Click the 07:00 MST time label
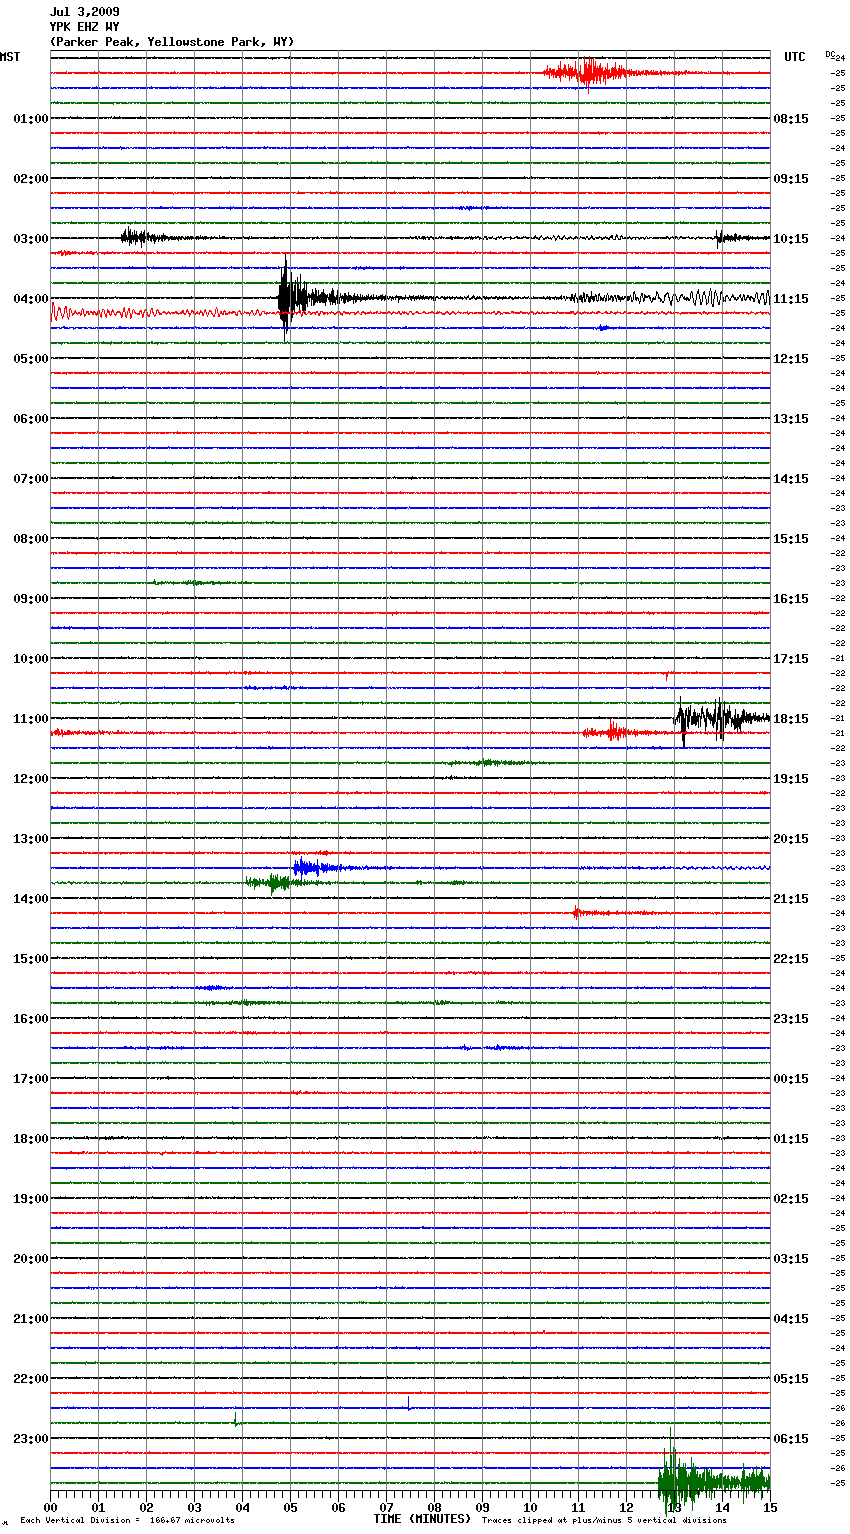 coord(30,478)
